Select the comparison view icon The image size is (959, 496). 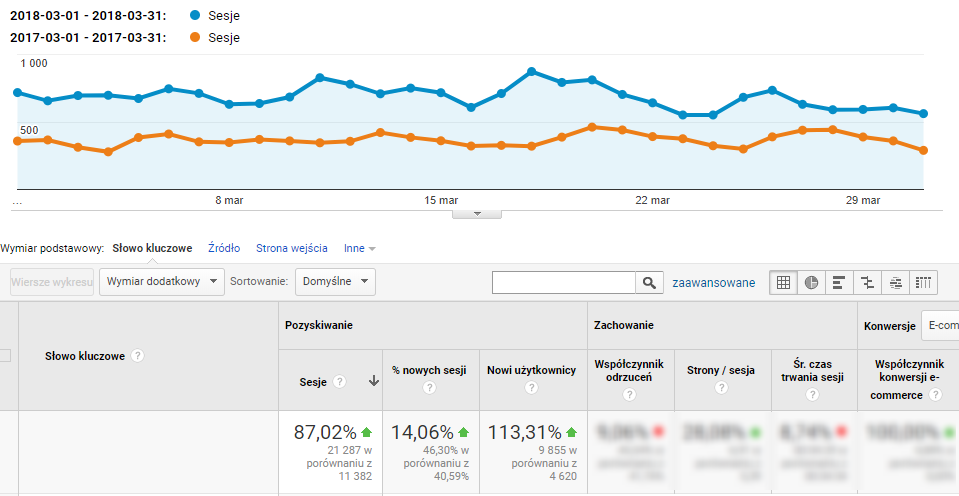[867, 283]
